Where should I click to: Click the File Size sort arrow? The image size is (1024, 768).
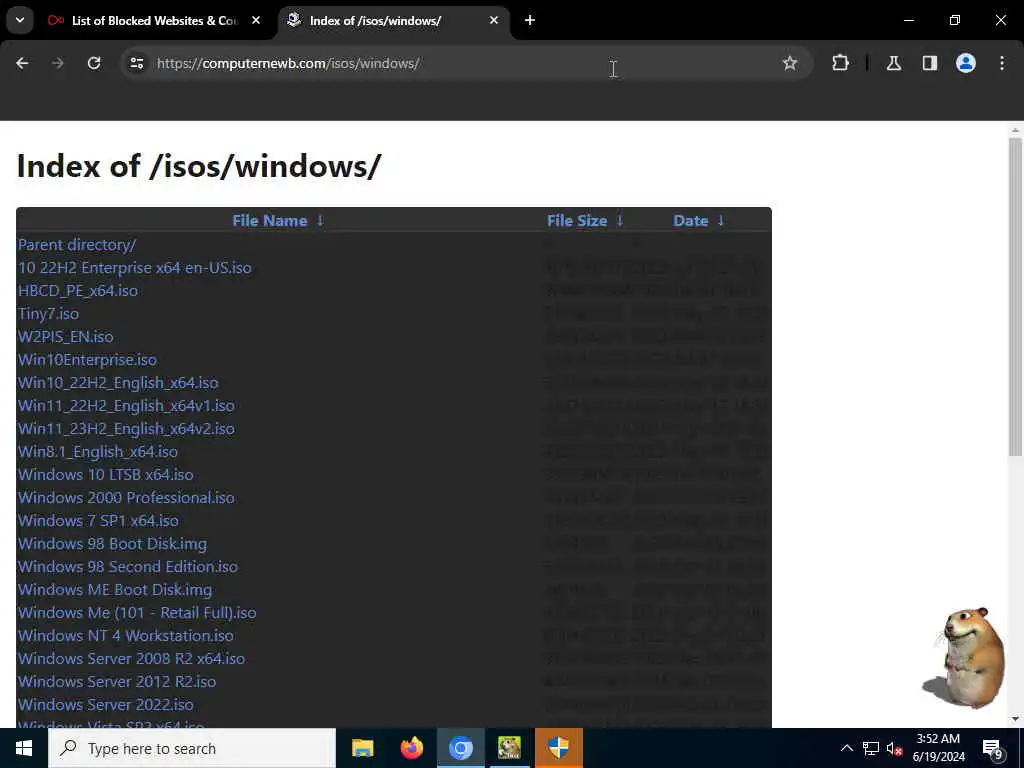click(x=620, y=221)
